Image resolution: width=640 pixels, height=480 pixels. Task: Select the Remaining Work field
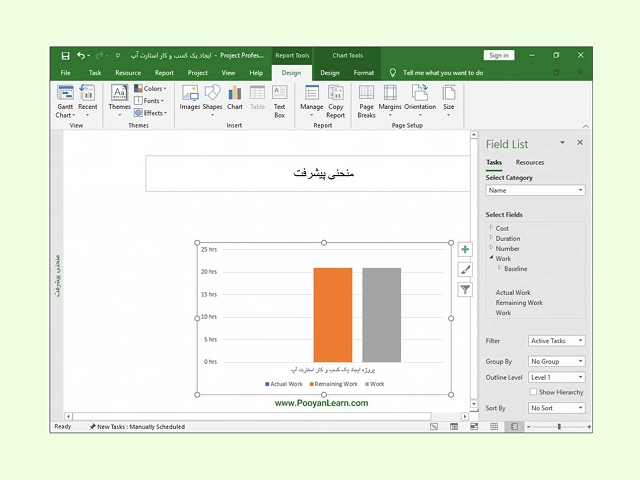519,303
